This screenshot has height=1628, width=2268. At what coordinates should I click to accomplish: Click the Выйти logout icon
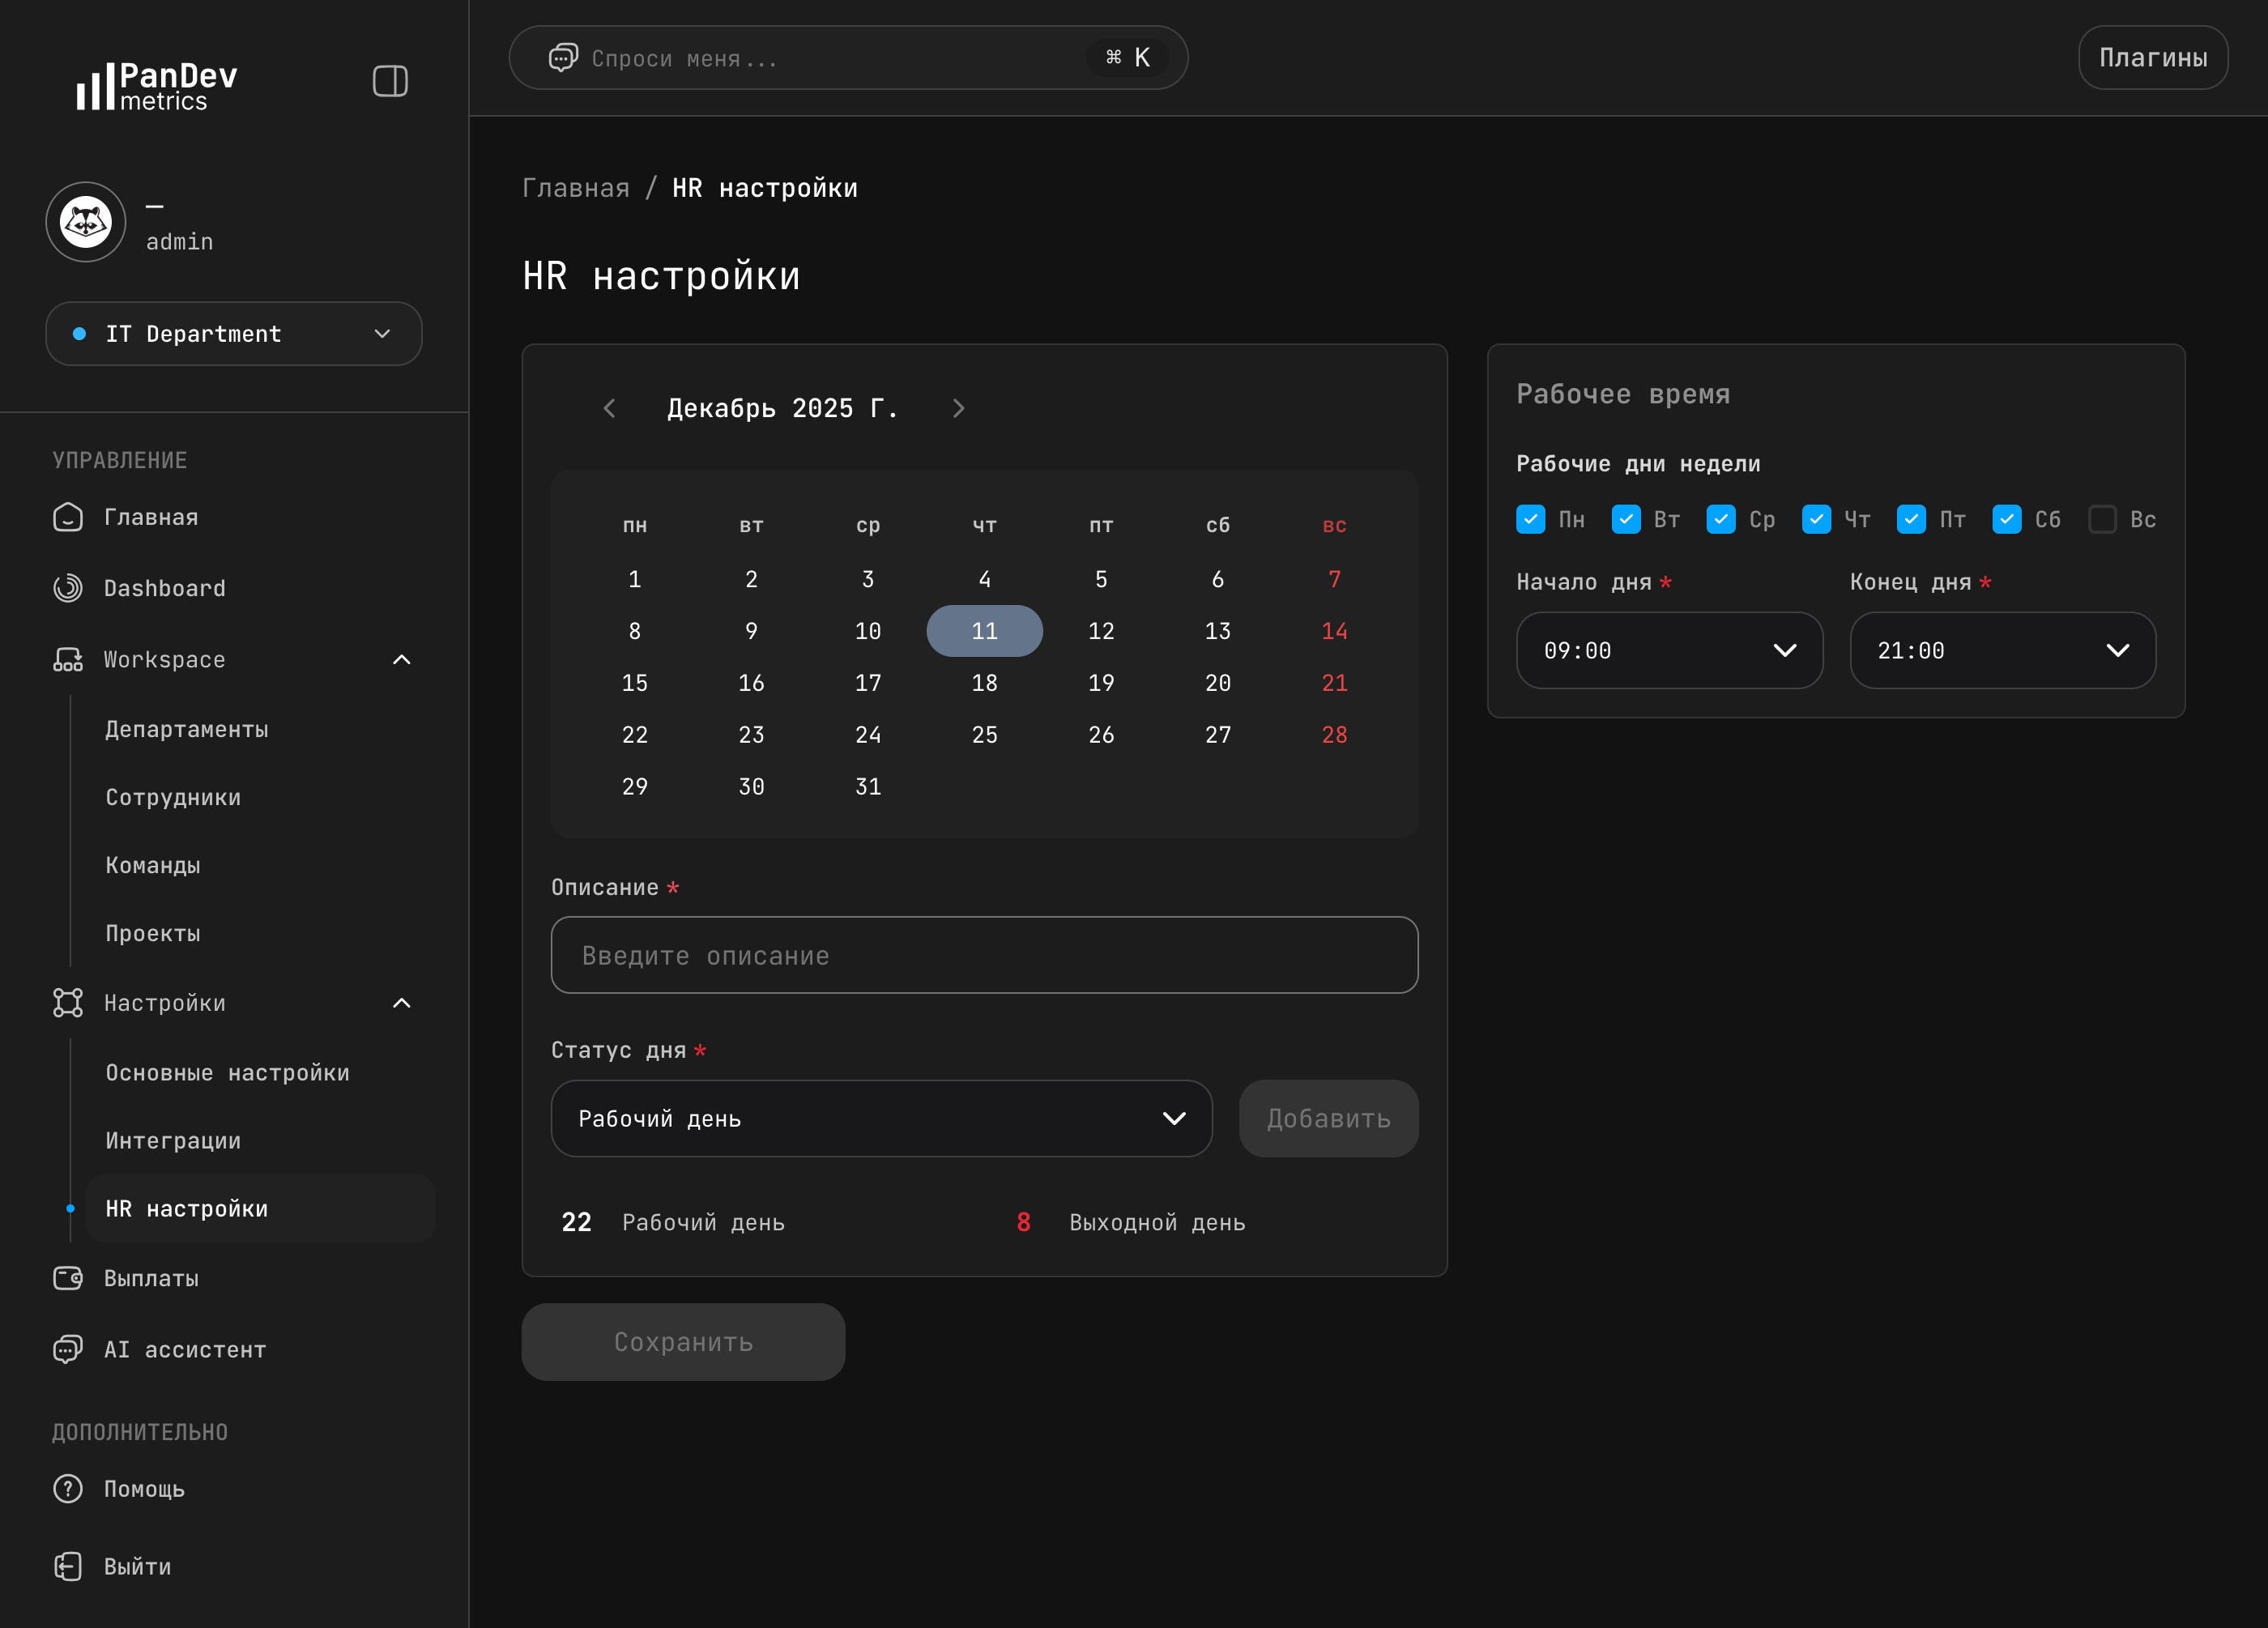point(67,1566)
